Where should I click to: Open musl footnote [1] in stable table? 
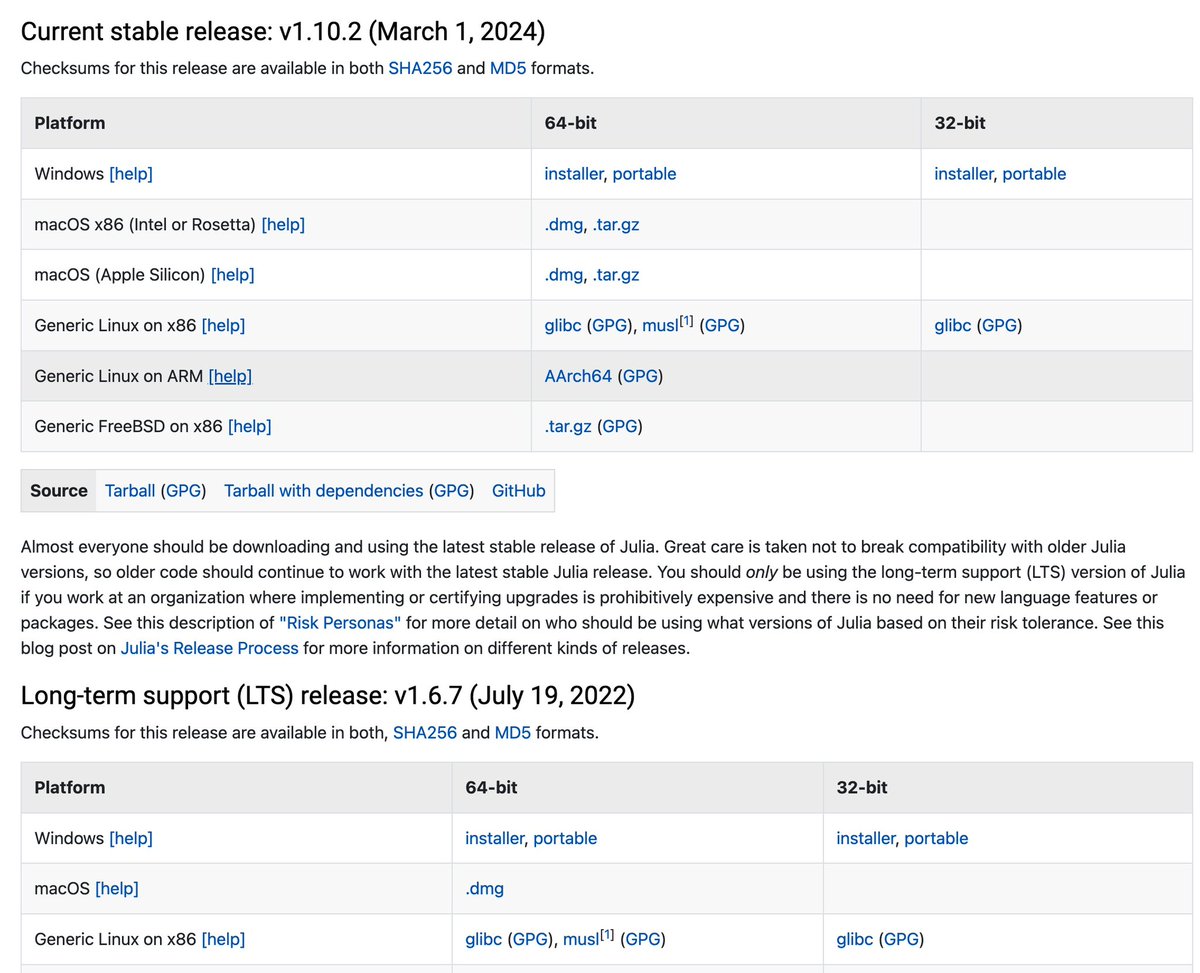pyautogui.click(x=686, y=320)
